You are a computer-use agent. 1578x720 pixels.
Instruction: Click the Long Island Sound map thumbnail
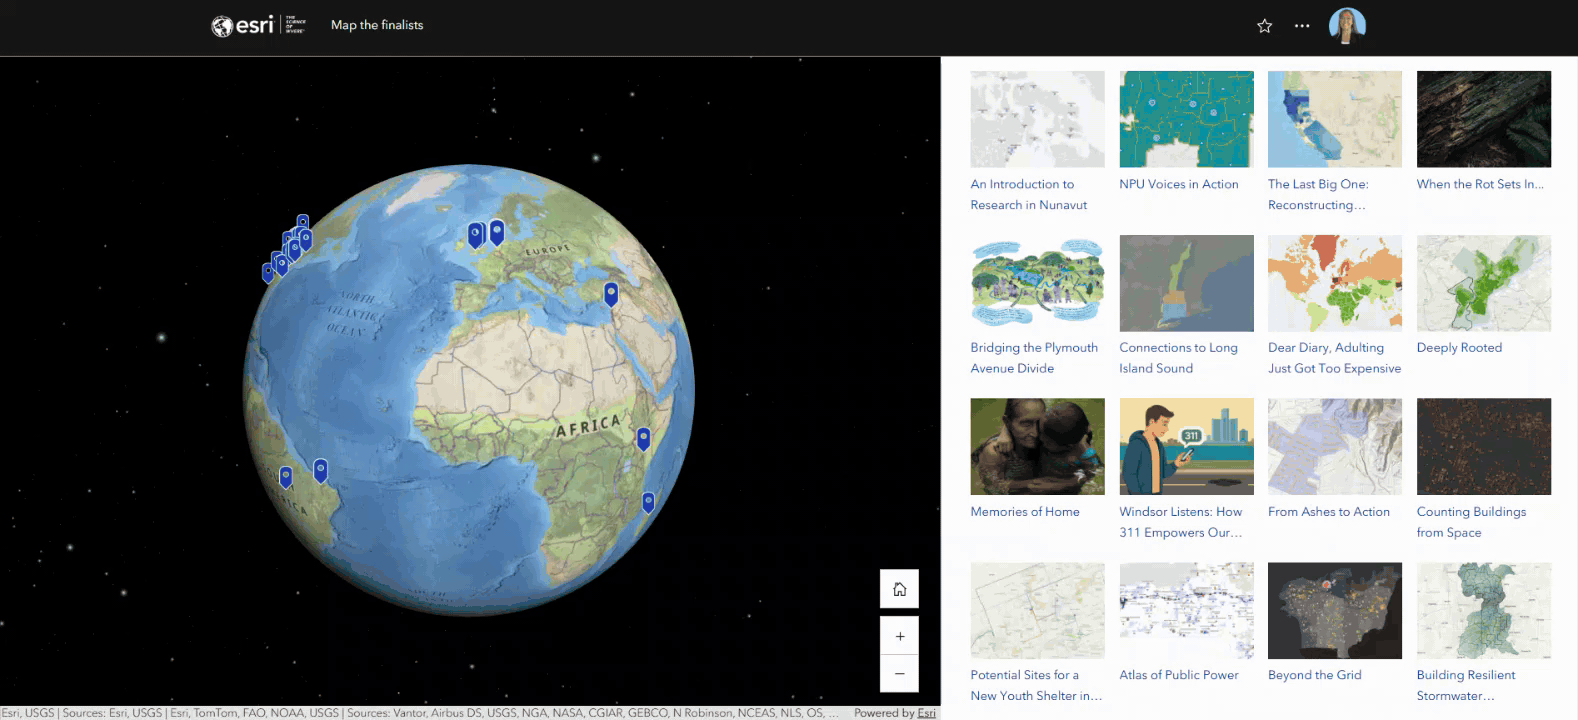click(x=1186, y=283)
